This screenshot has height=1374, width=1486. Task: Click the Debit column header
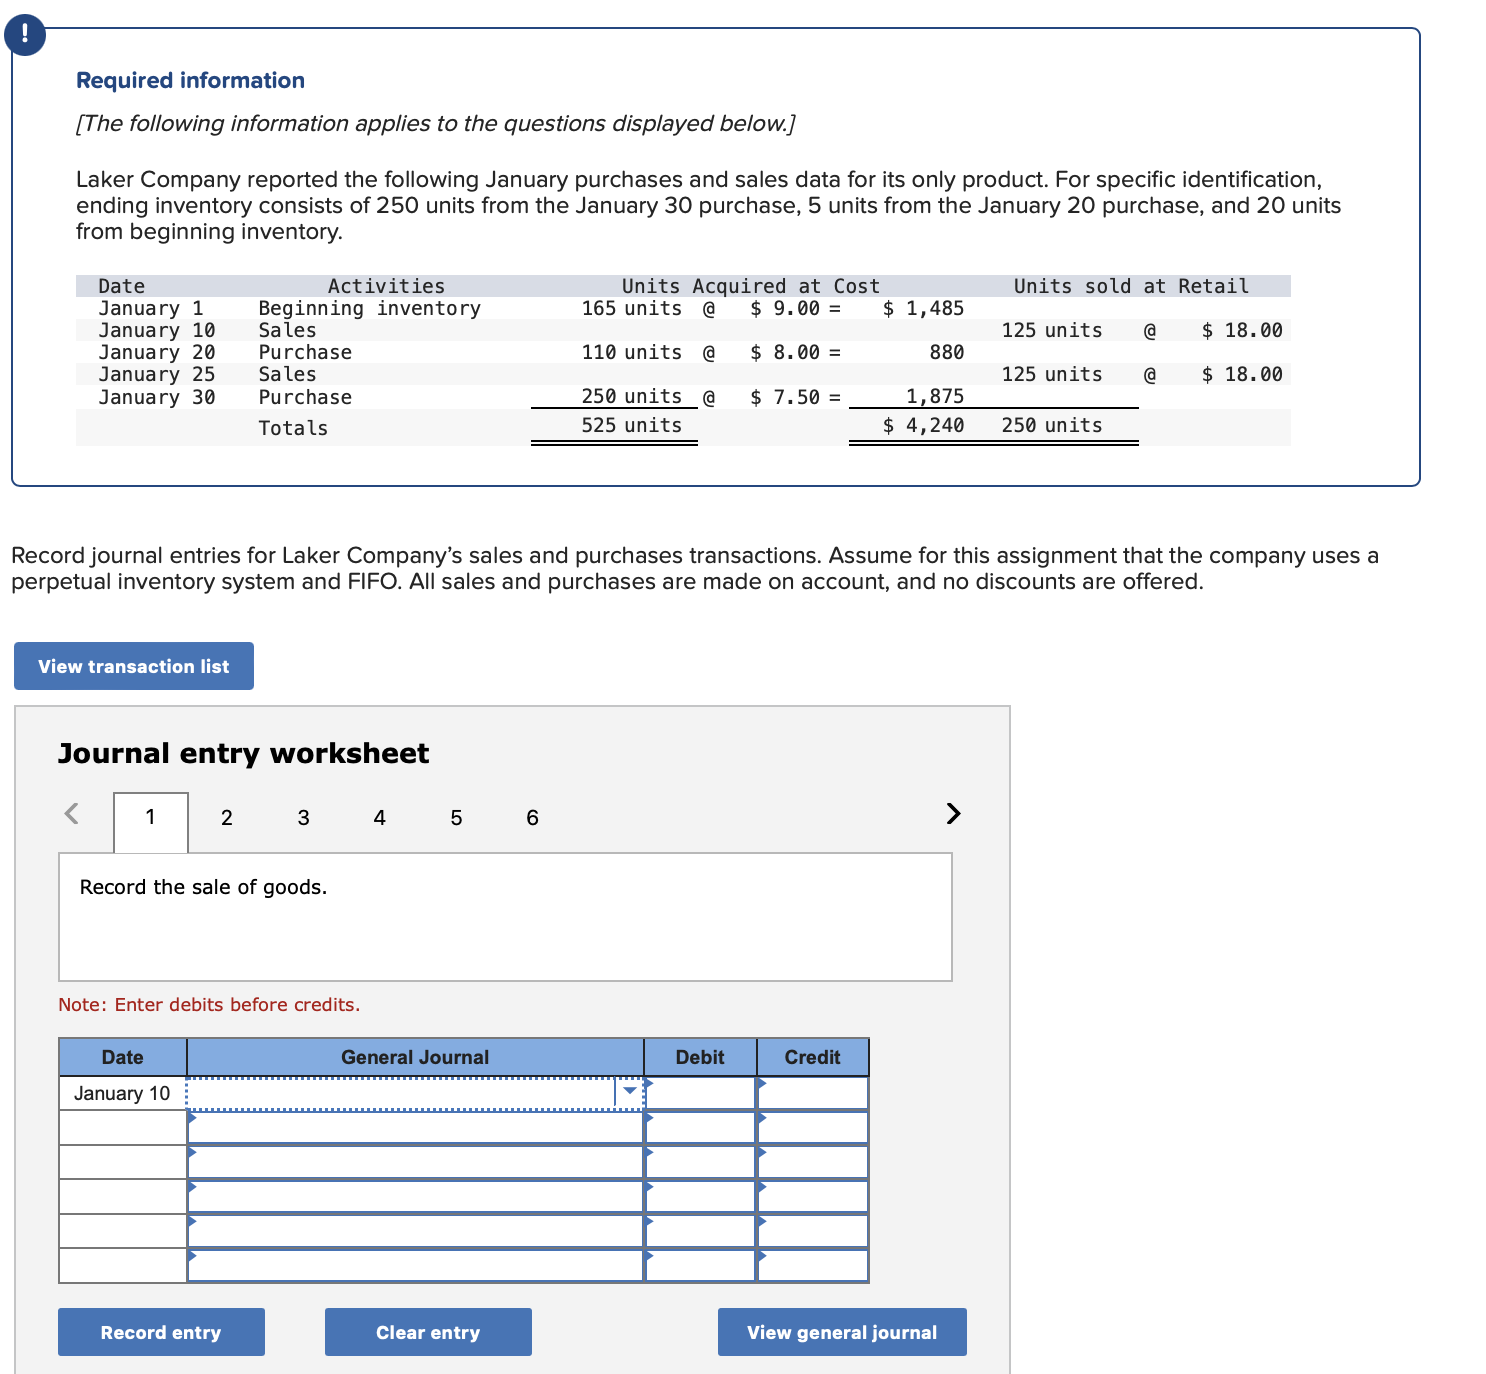click(x=700, y=1057)
